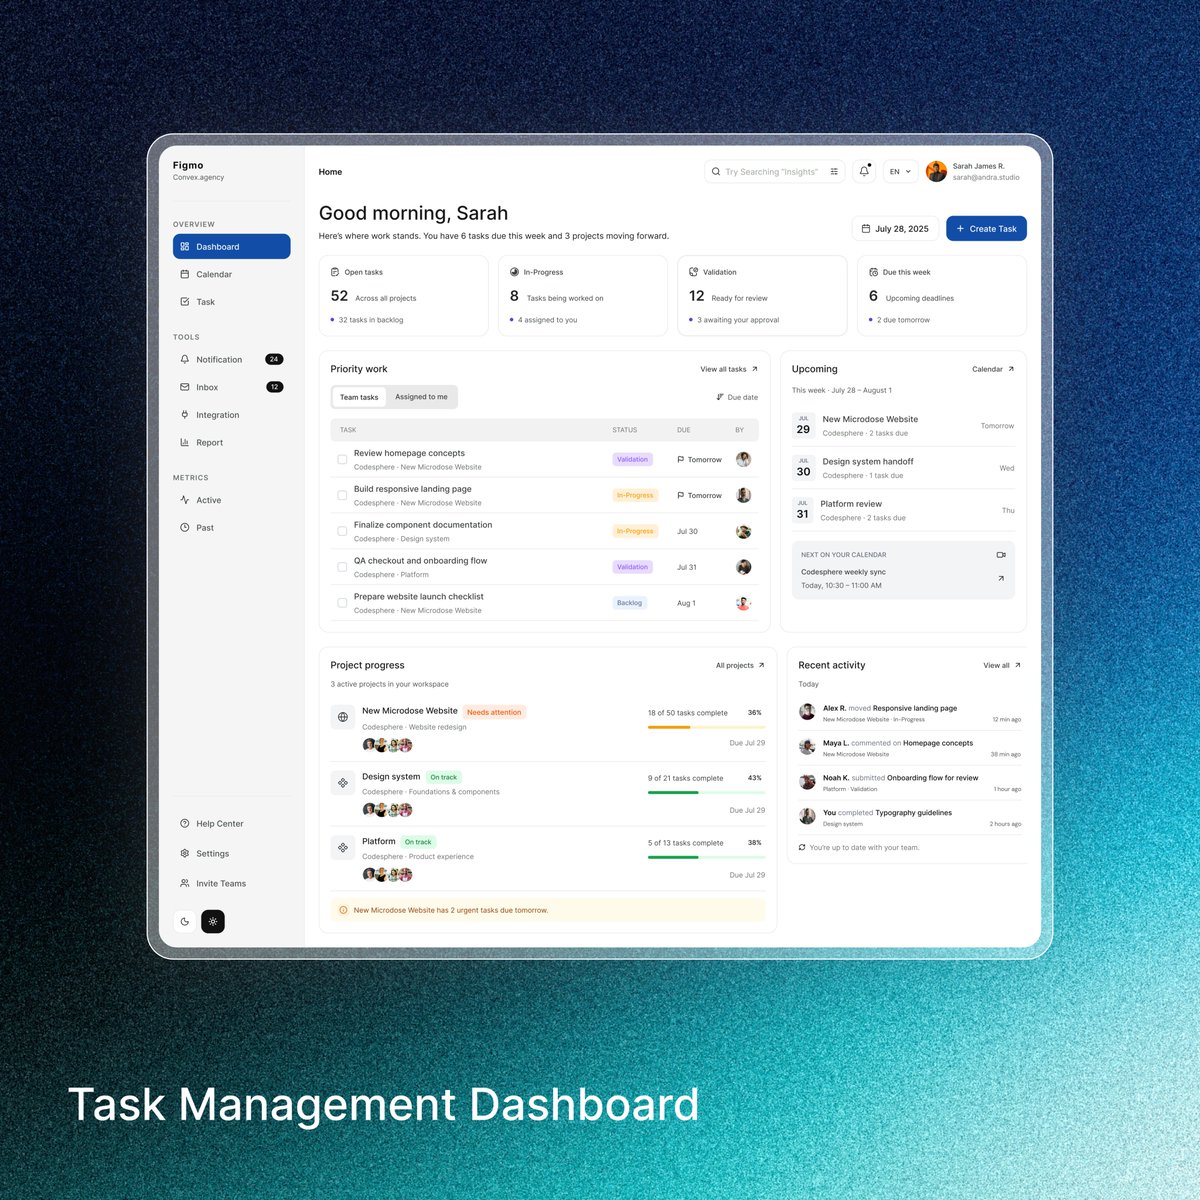Open Sarah James R. profile avatar
1200x1200 pixels.
pyautogui.click(x=936, y=171)
